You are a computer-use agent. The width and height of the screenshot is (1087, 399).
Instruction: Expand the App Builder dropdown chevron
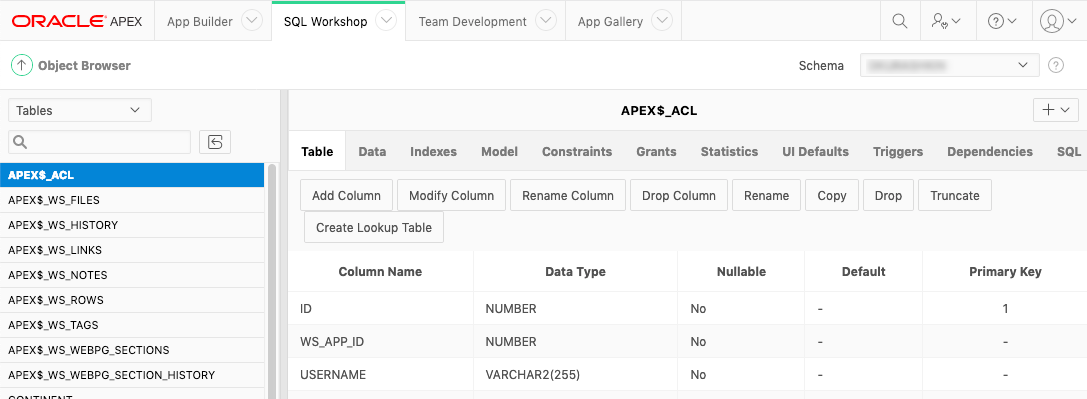coord(252,21)
